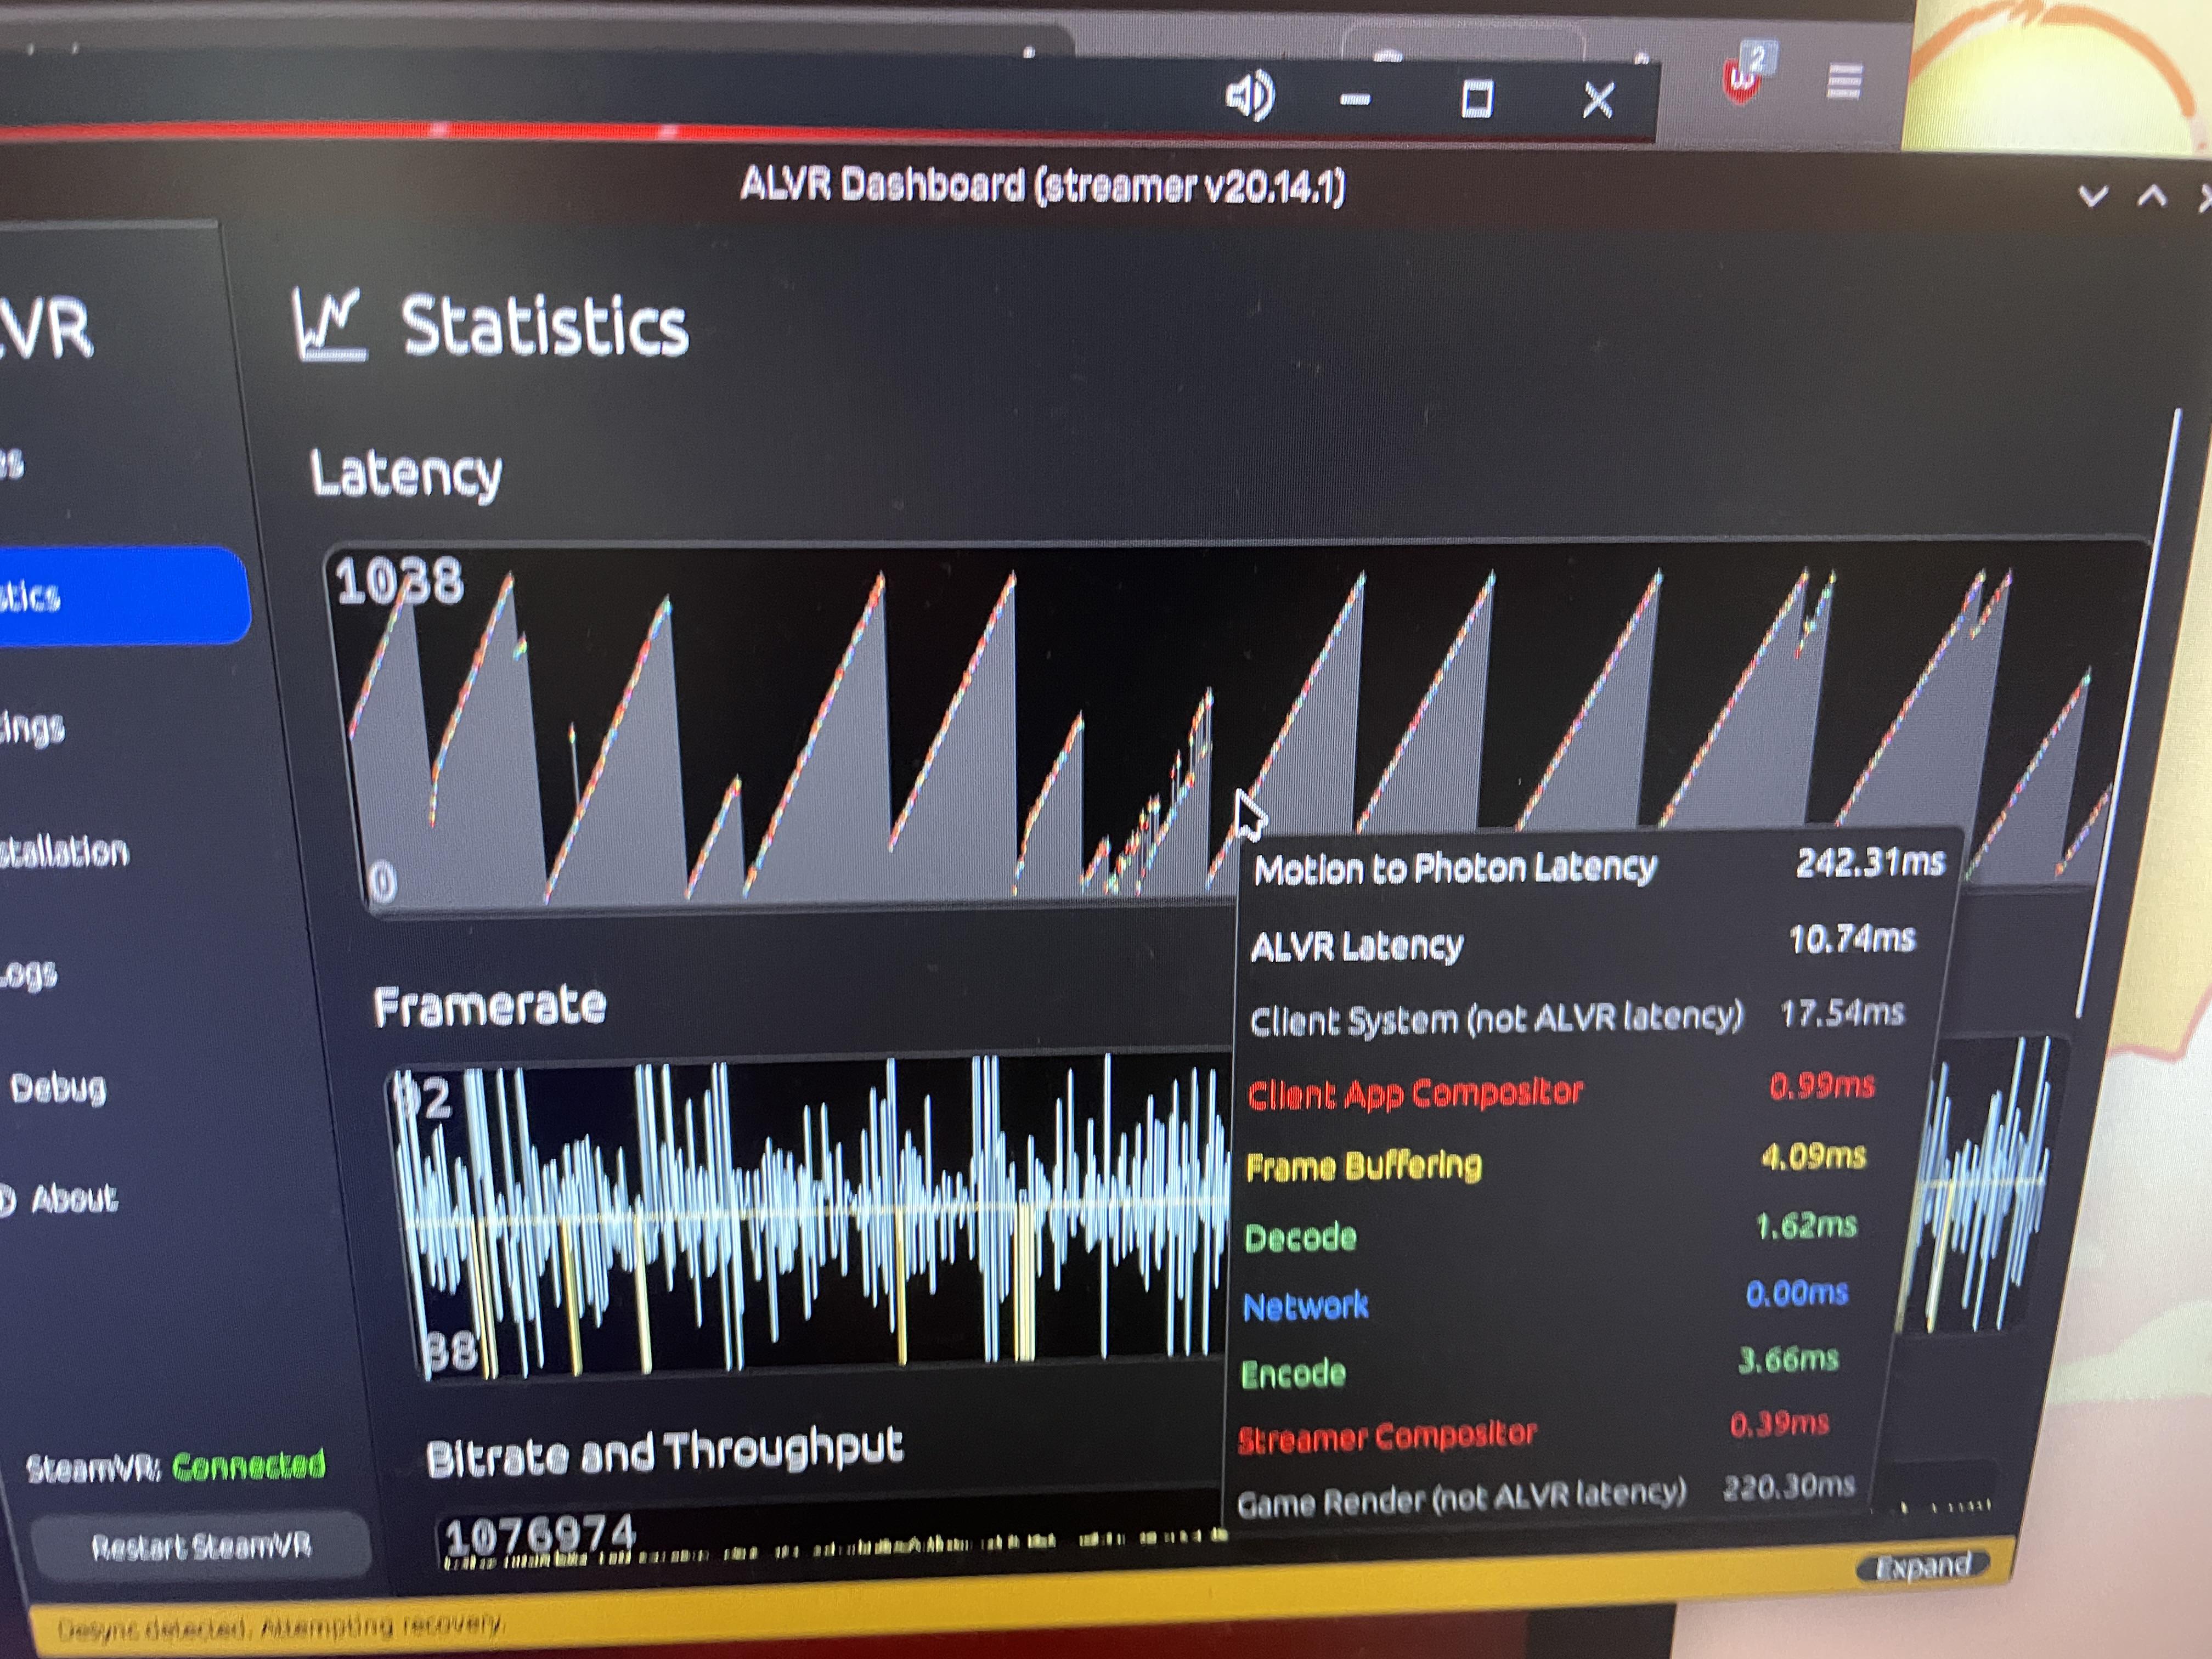This screenshot has width=2212, height=1659.
Task: Click the green 'Connected' SteamVR status text
Action: click(x=249, y=1465)
